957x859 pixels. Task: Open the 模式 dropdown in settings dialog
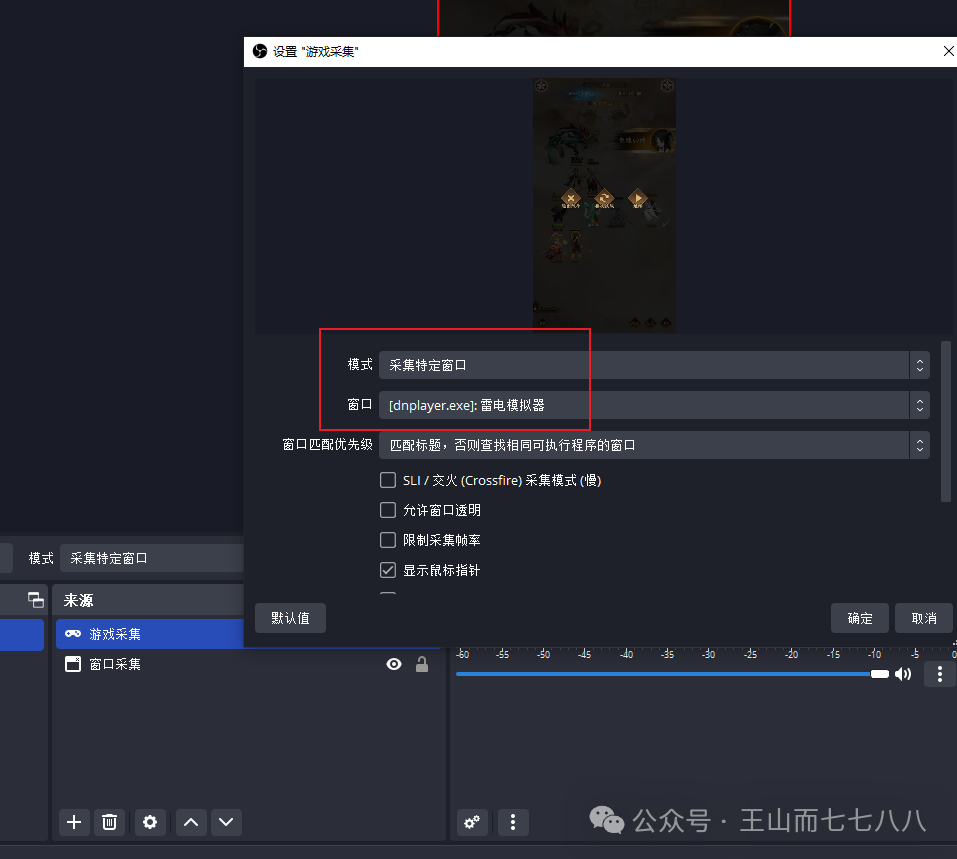(654, 365)
